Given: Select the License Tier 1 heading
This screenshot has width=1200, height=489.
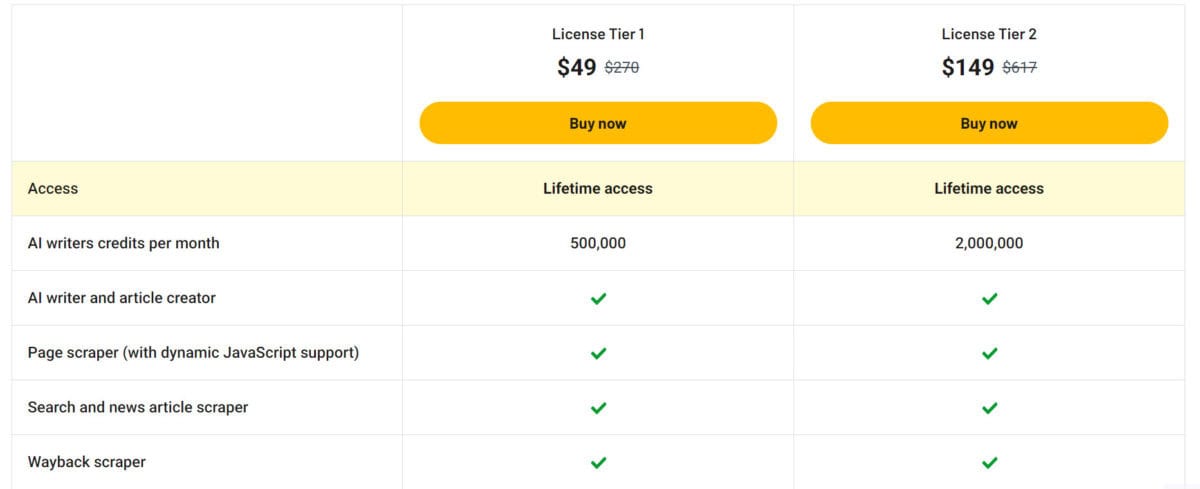Looking at the screenshot, I should (x=598, y=34).
